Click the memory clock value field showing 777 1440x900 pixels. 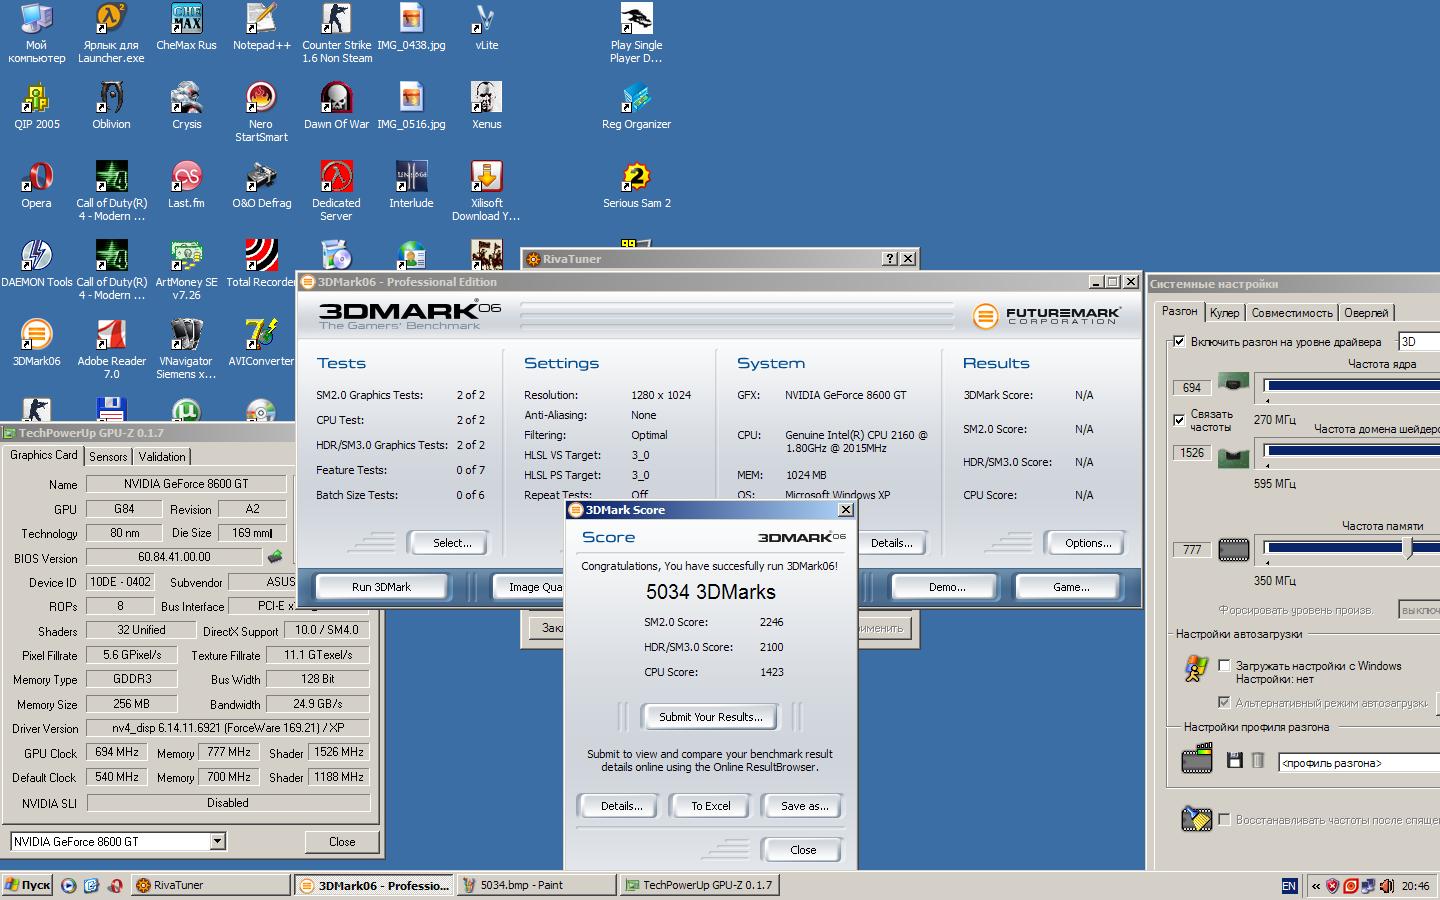pos(1192,550)
